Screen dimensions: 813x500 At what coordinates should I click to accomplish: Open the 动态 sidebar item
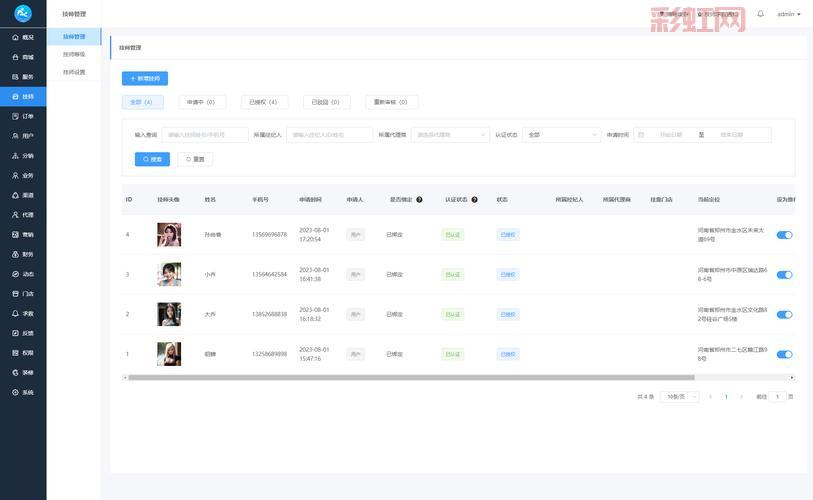[23, 274]
